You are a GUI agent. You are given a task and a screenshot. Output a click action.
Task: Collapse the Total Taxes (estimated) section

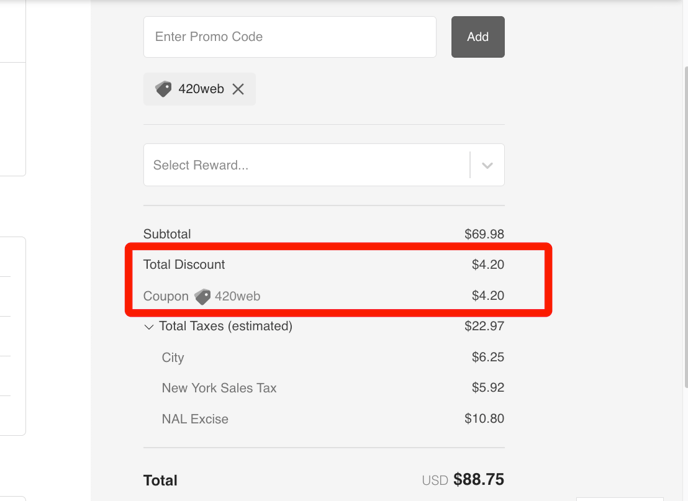pos(149,327)
